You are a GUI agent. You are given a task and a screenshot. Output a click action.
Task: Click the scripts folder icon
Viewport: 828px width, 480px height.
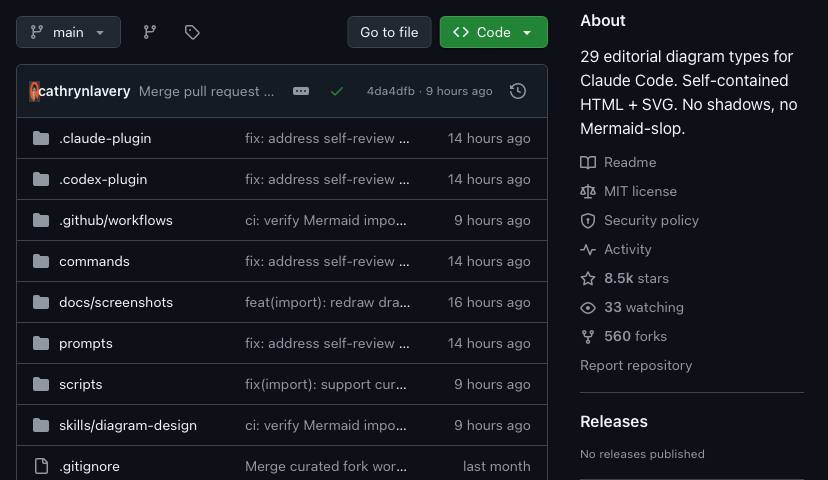pos(41,384)
